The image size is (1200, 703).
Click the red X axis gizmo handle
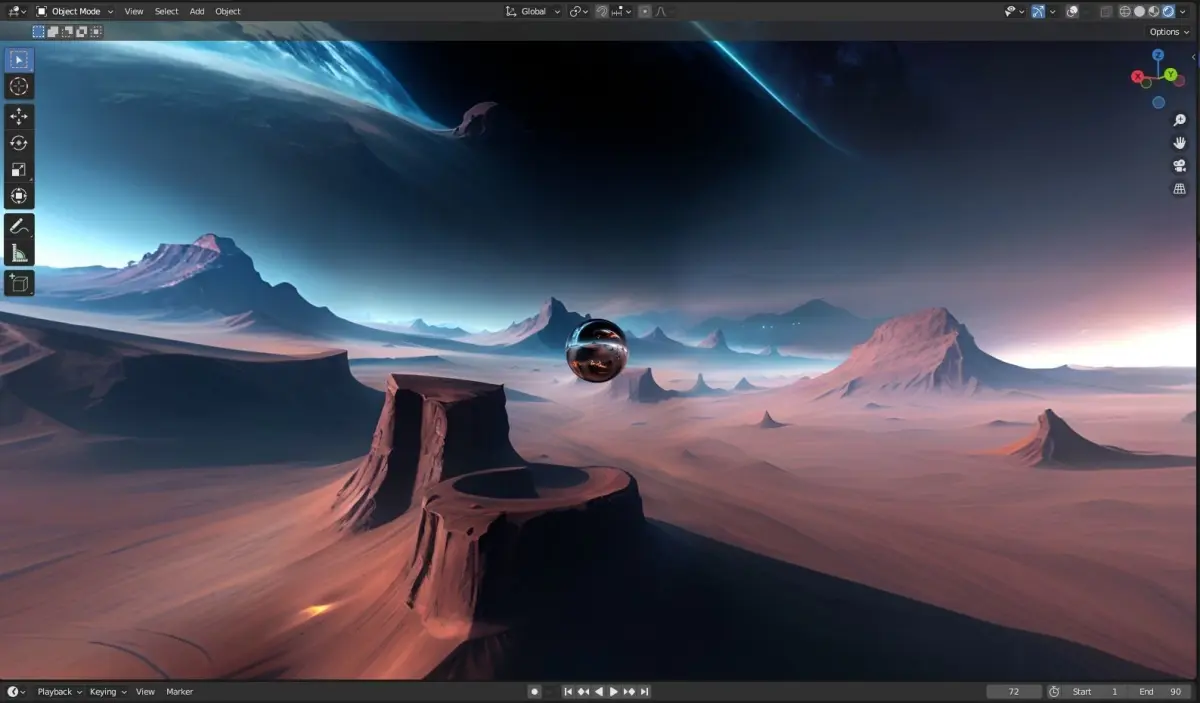1137,77
